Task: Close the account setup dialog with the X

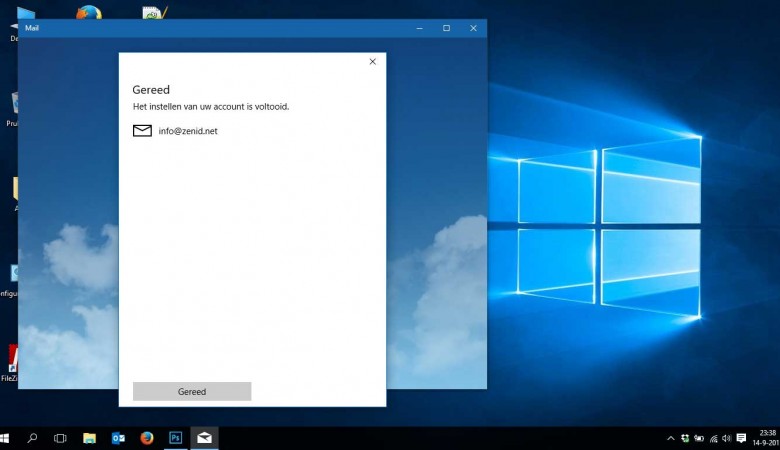Action: click(x=373, y=62)
